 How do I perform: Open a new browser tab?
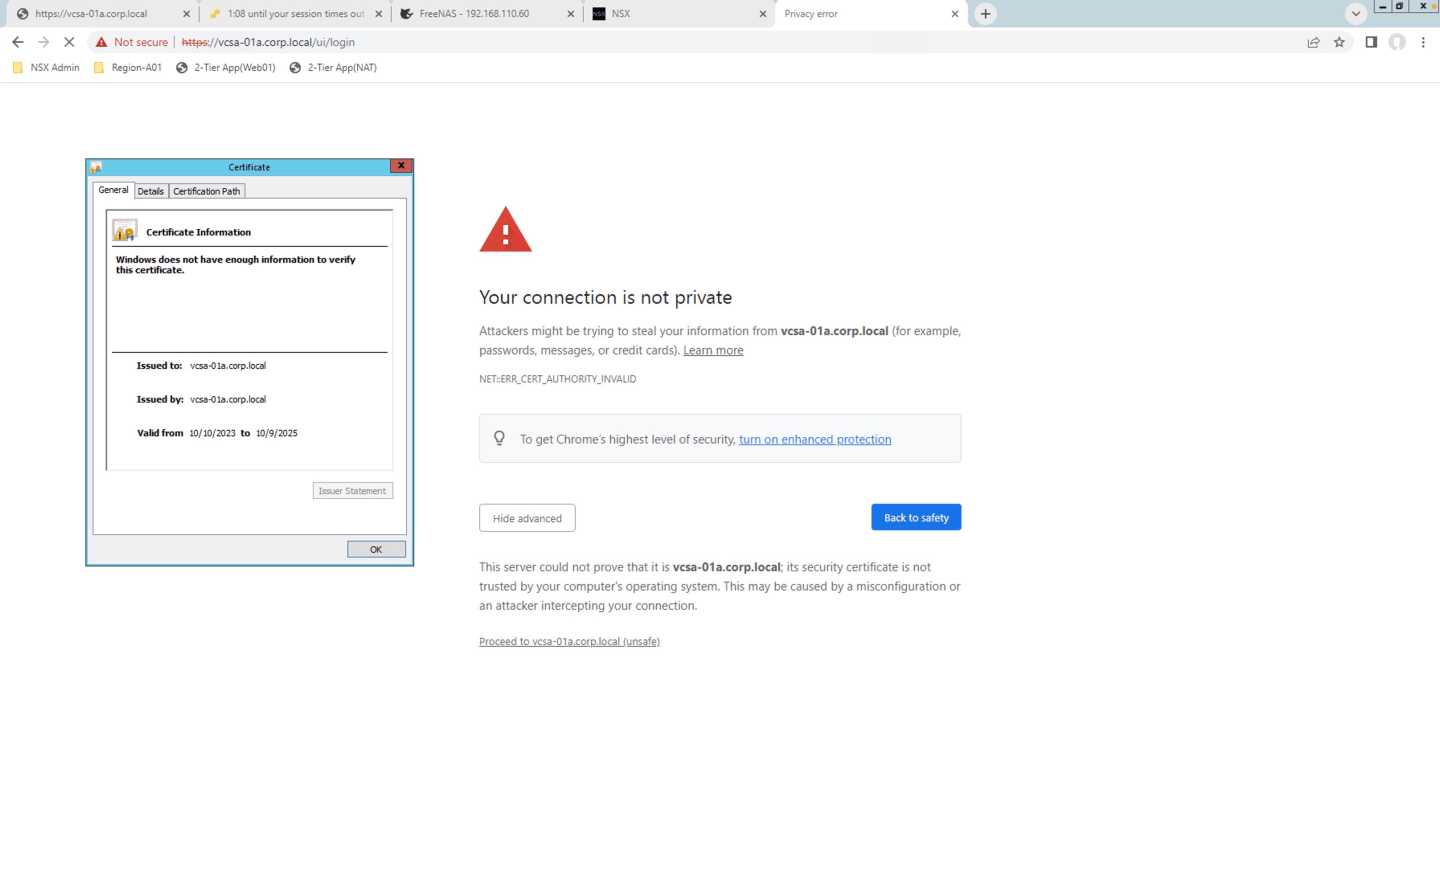[985, 14]
